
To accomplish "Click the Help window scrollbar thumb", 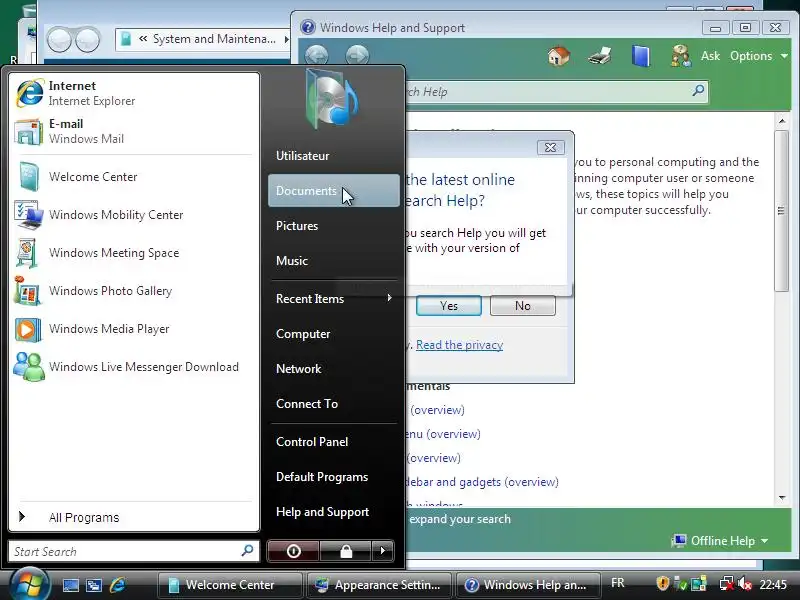I will (782, 211).
